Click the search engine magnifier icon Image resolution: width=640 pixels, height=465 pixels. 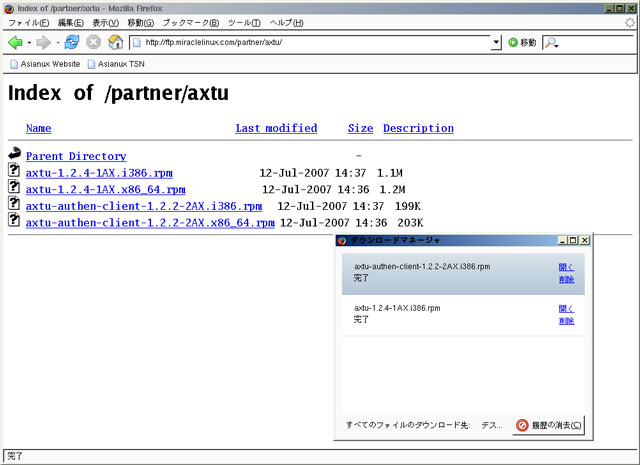pos(551,42)
